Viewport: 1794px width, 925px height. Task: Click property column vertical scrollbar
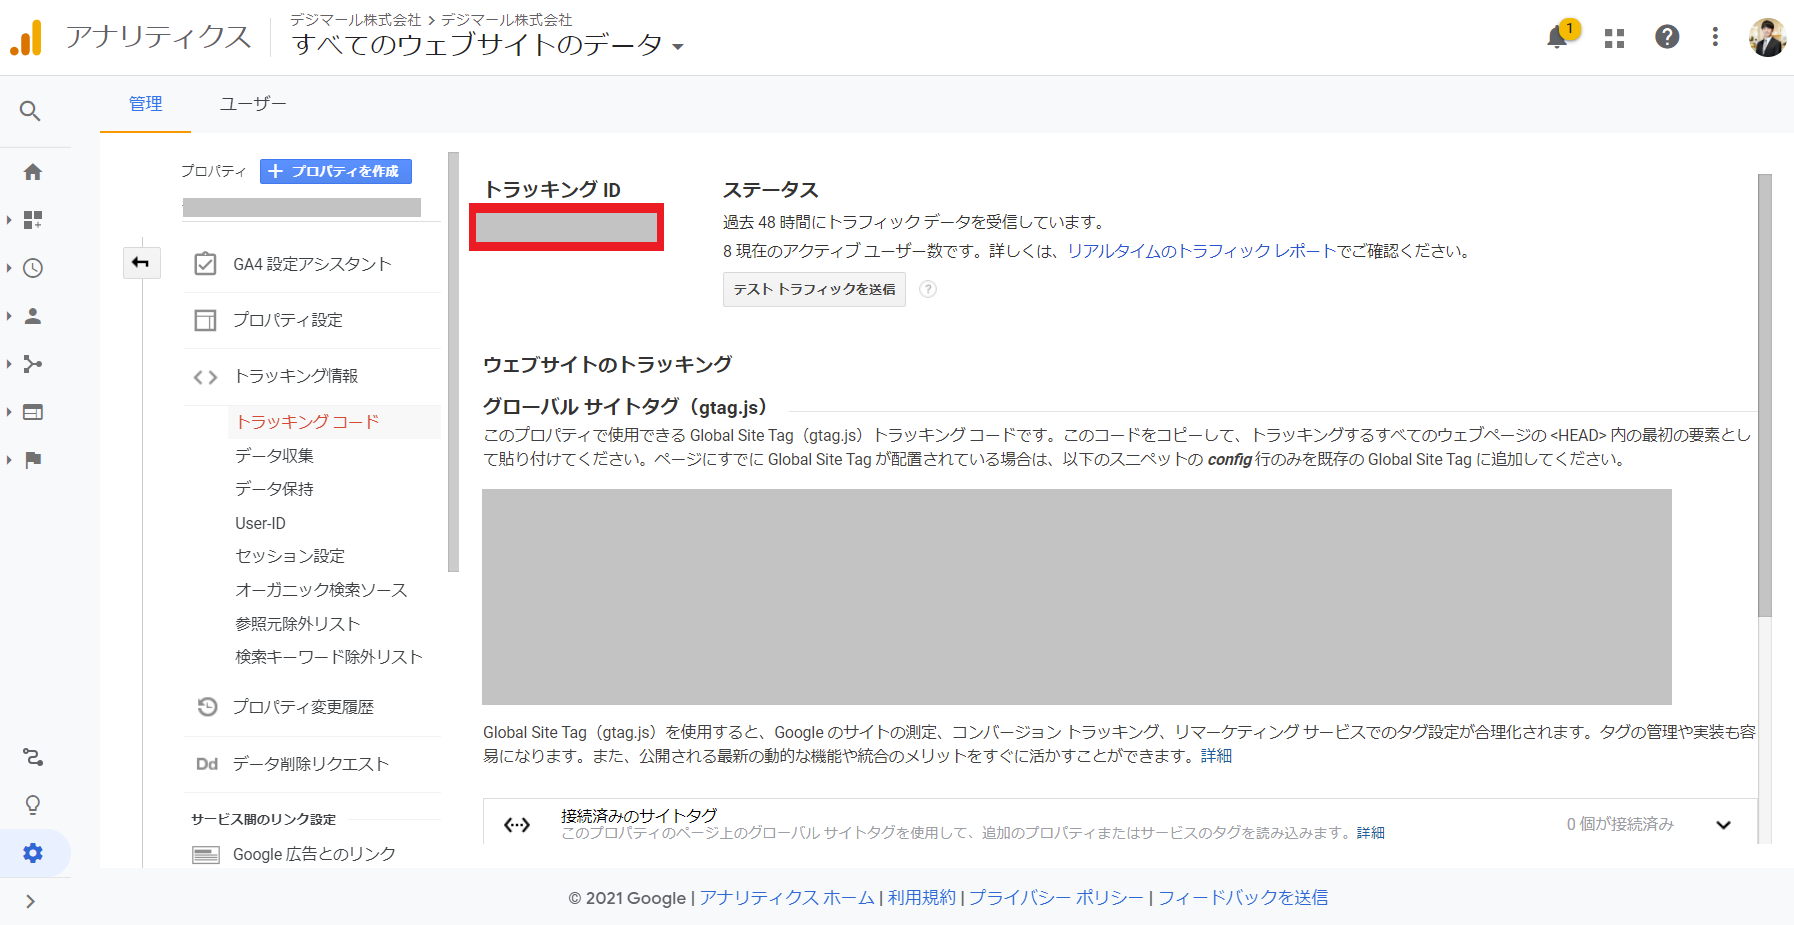[x=453, y=362]
